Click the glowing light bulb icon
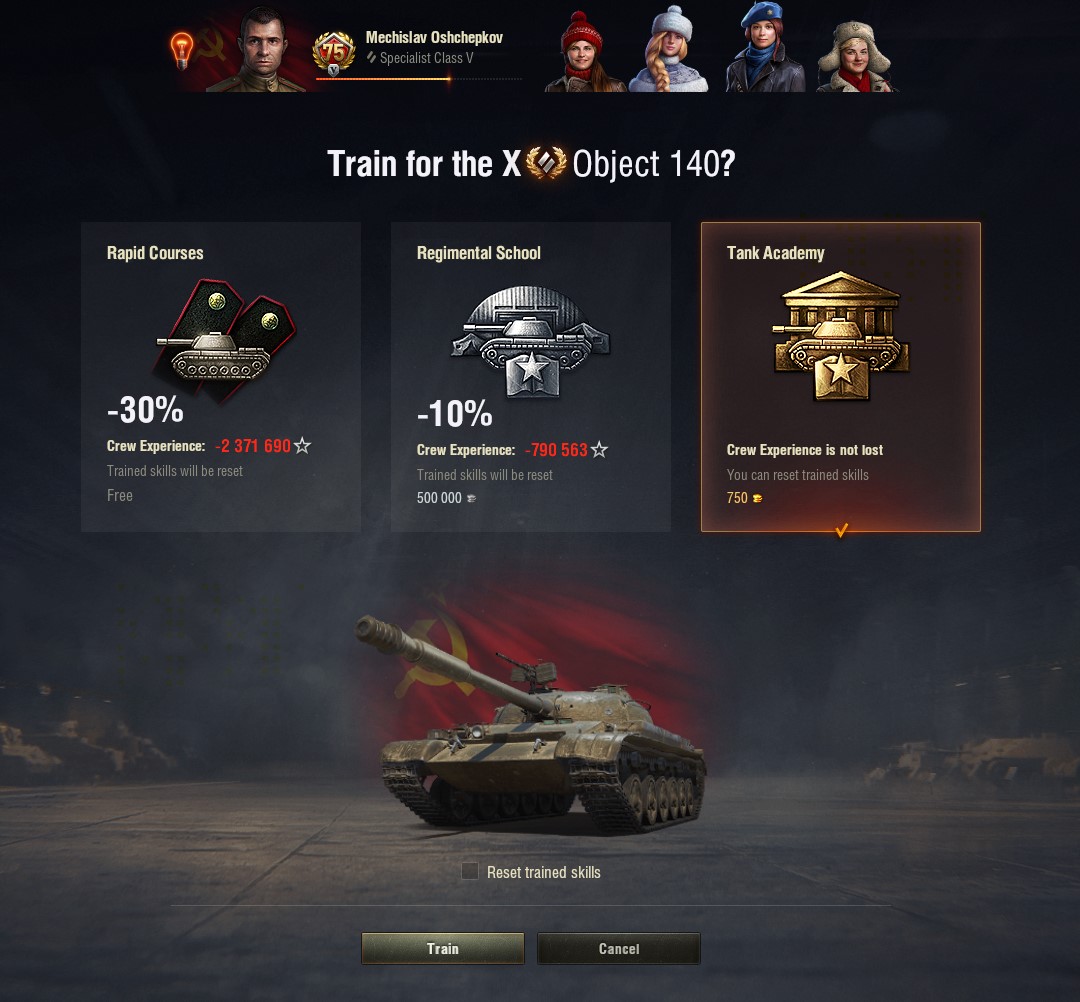The width and height of the screenshot is (1080, 1002). [x=181, y=50]
